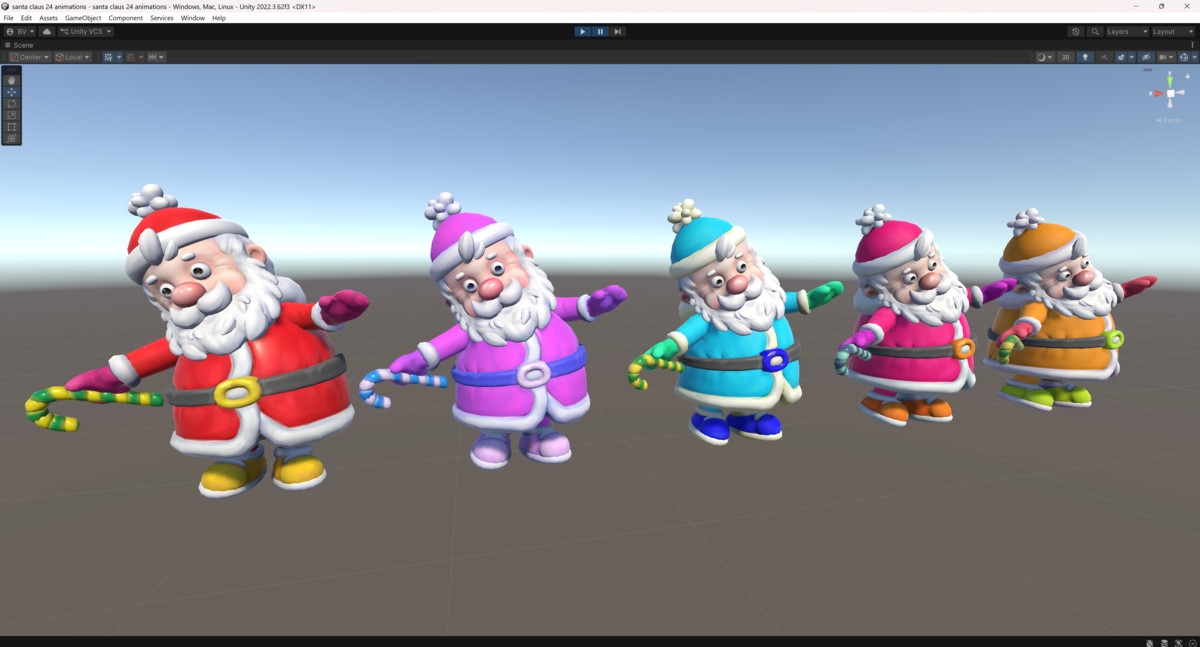This screenshot has height=647, width=1200.
Task: Expand scene camera settings dropdown arrow
Action: click(1171, 57)
